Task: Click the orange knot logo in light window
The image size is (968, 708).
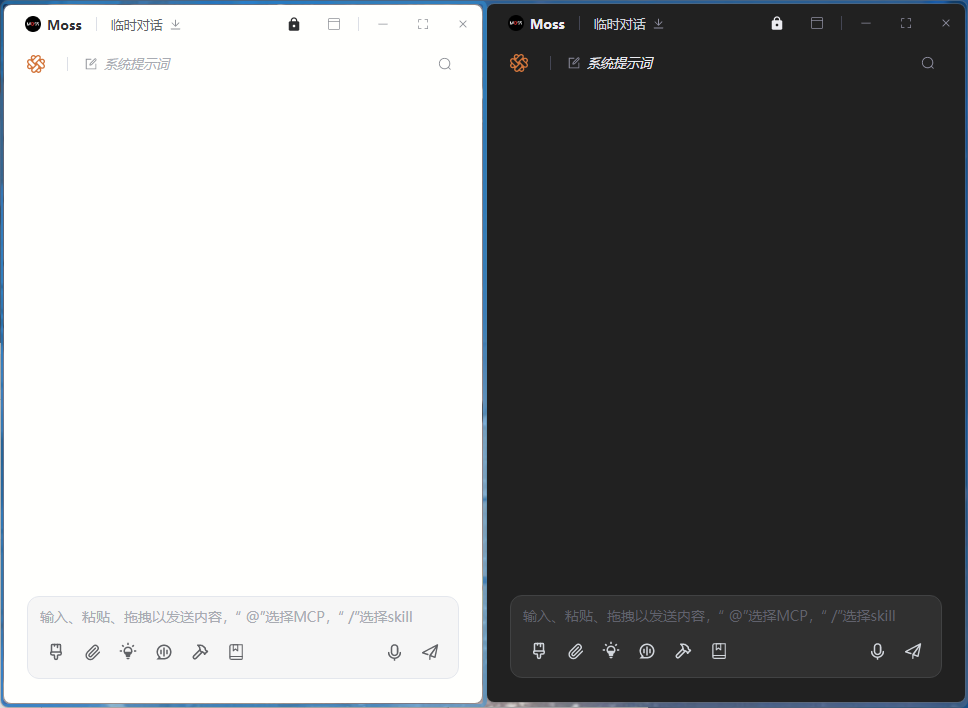Action: 36,64
